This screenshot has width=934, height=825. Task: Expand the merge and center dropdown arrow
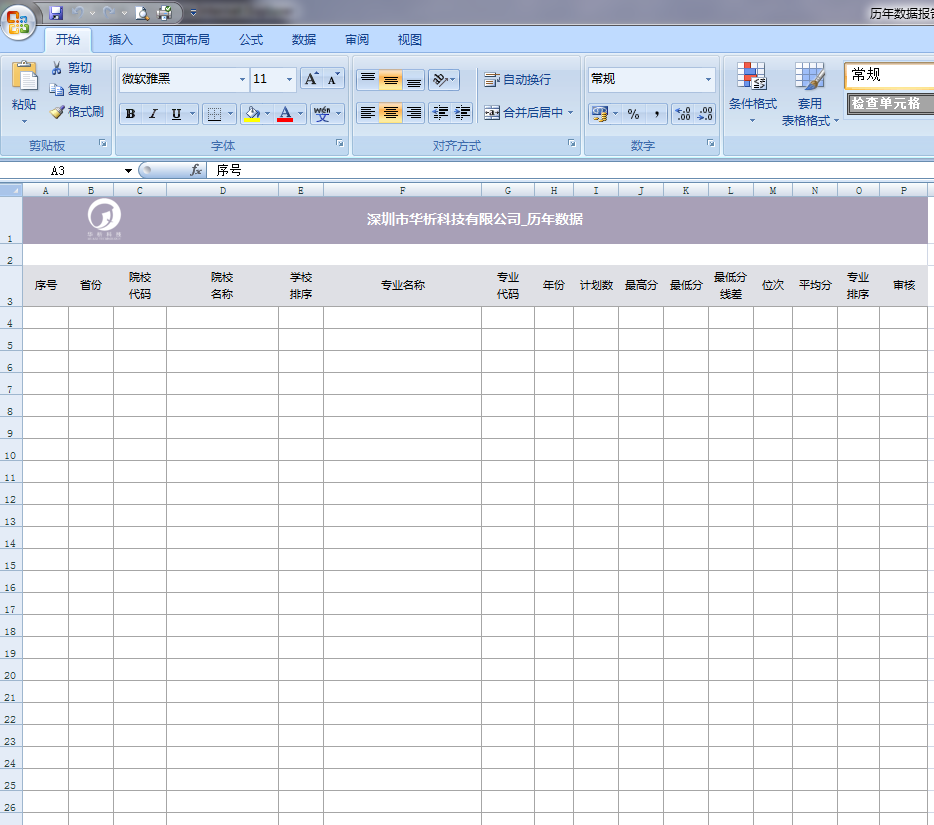coord(570,113)
